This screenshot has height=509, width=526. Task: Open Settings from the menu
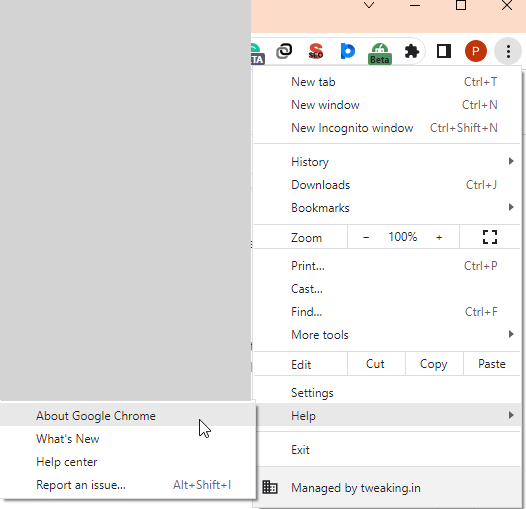click(x=386, y=393)
